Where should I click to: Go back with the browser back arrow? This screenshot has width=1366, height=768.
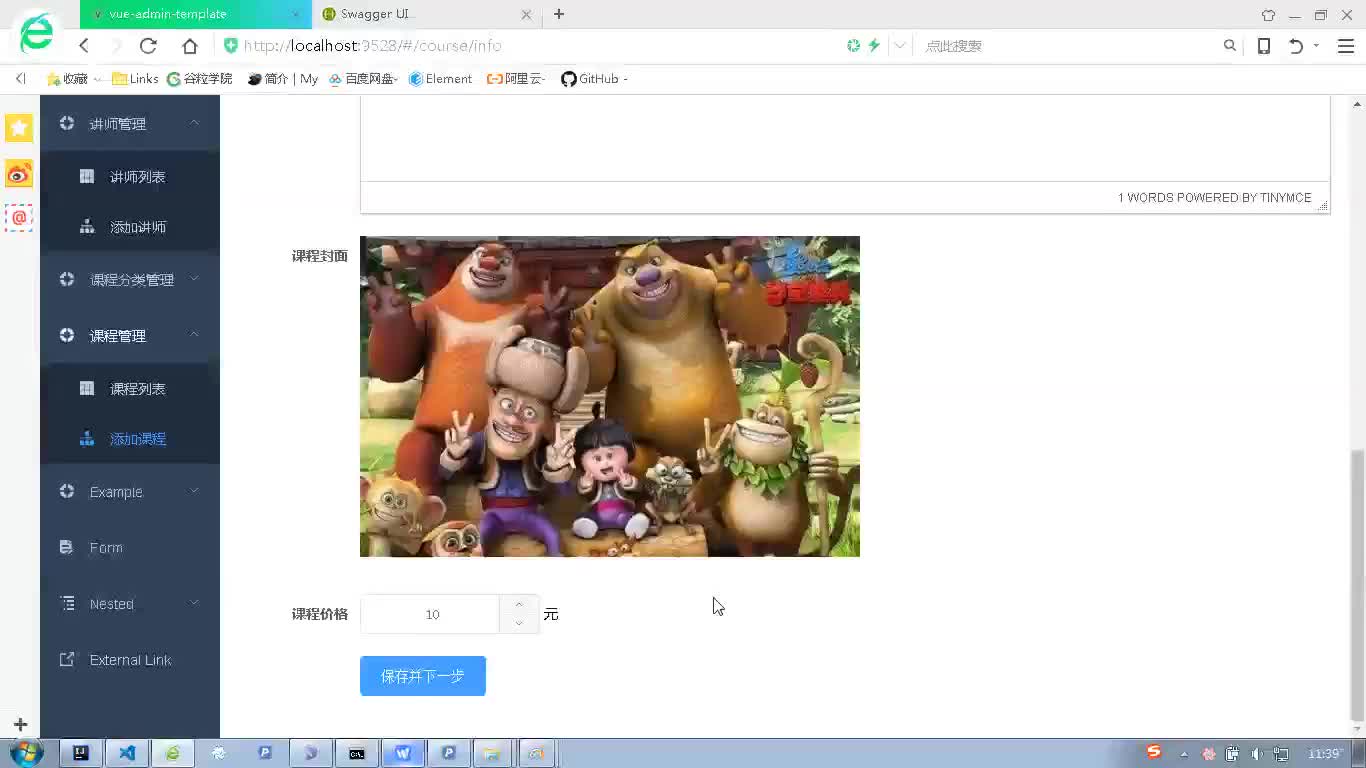(84, 46)
